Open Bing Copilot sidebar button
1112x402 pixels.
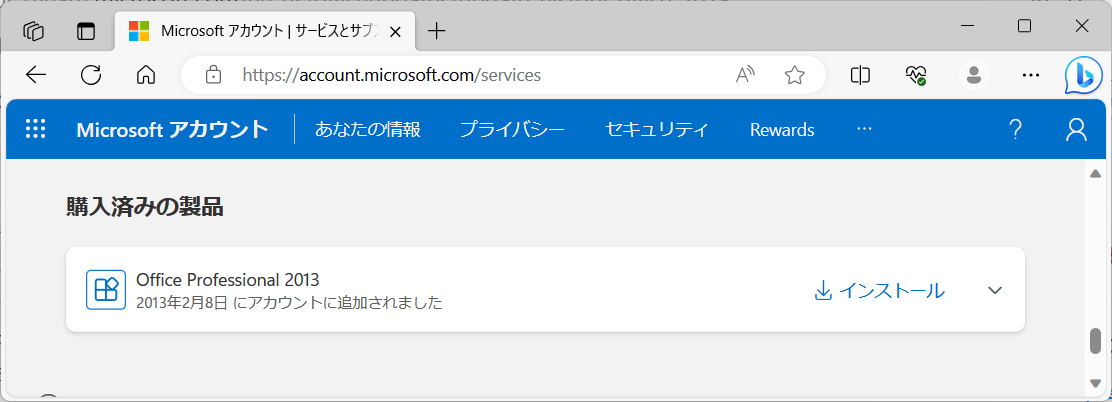(1084, 75)
